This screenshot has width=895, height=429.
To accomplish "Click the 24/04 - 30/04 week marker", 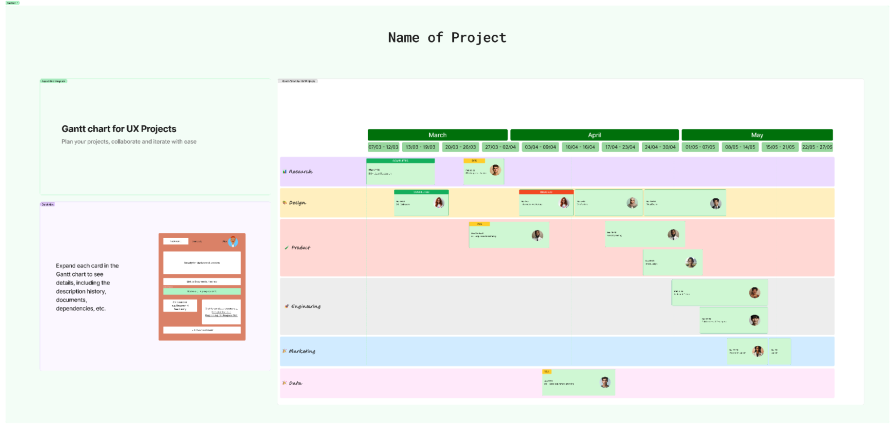I will pyautogui.click(x=659, y=147).
